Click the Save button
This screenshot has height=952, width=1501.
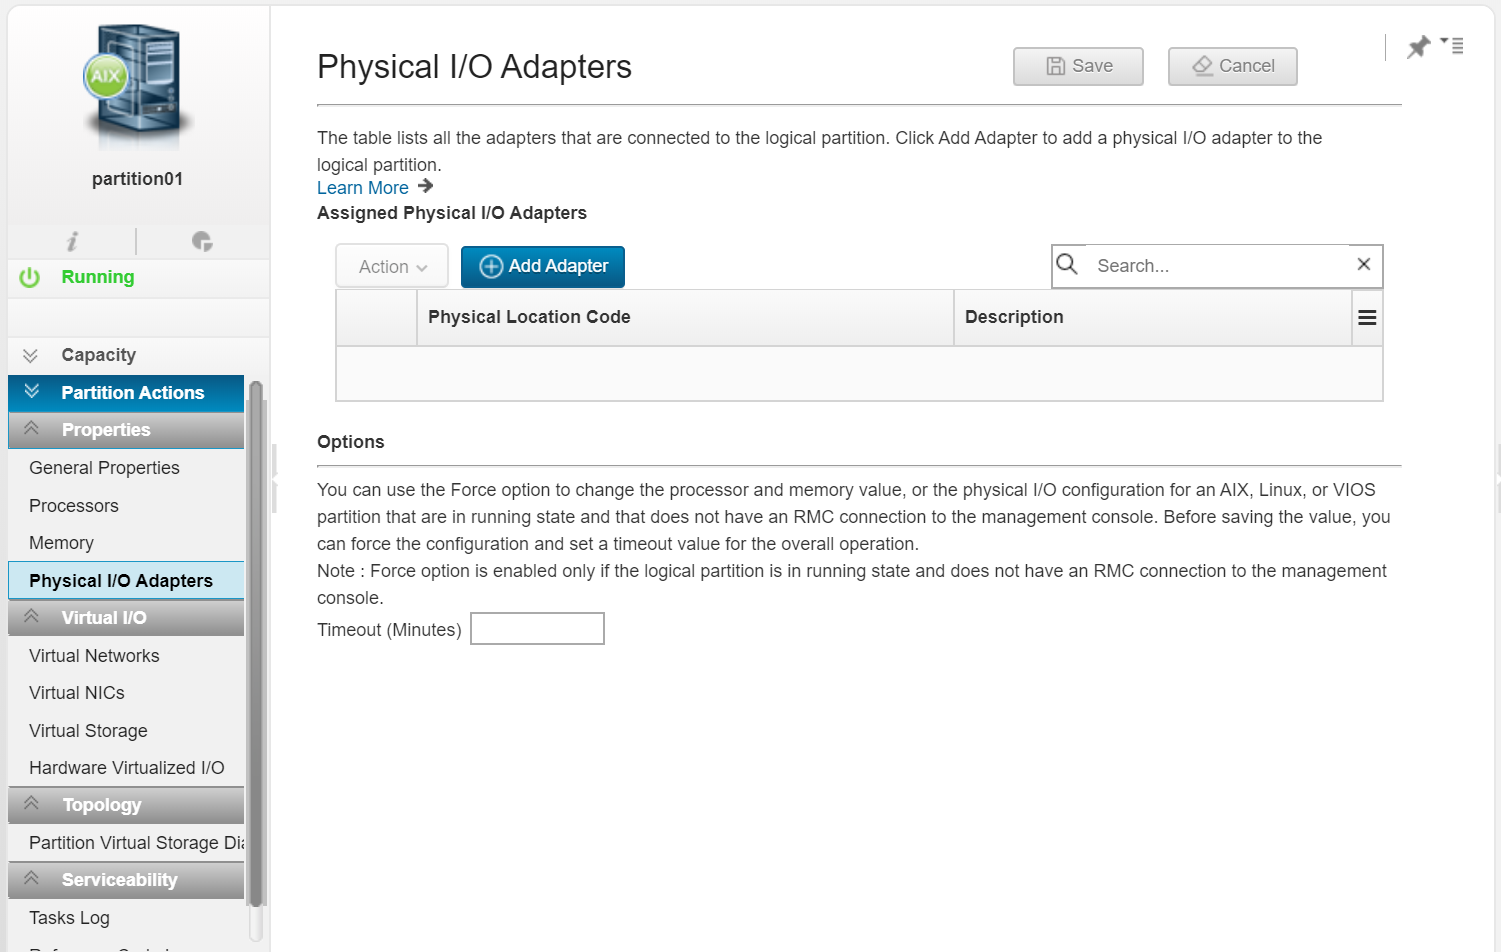click(x=1078, y=66)
